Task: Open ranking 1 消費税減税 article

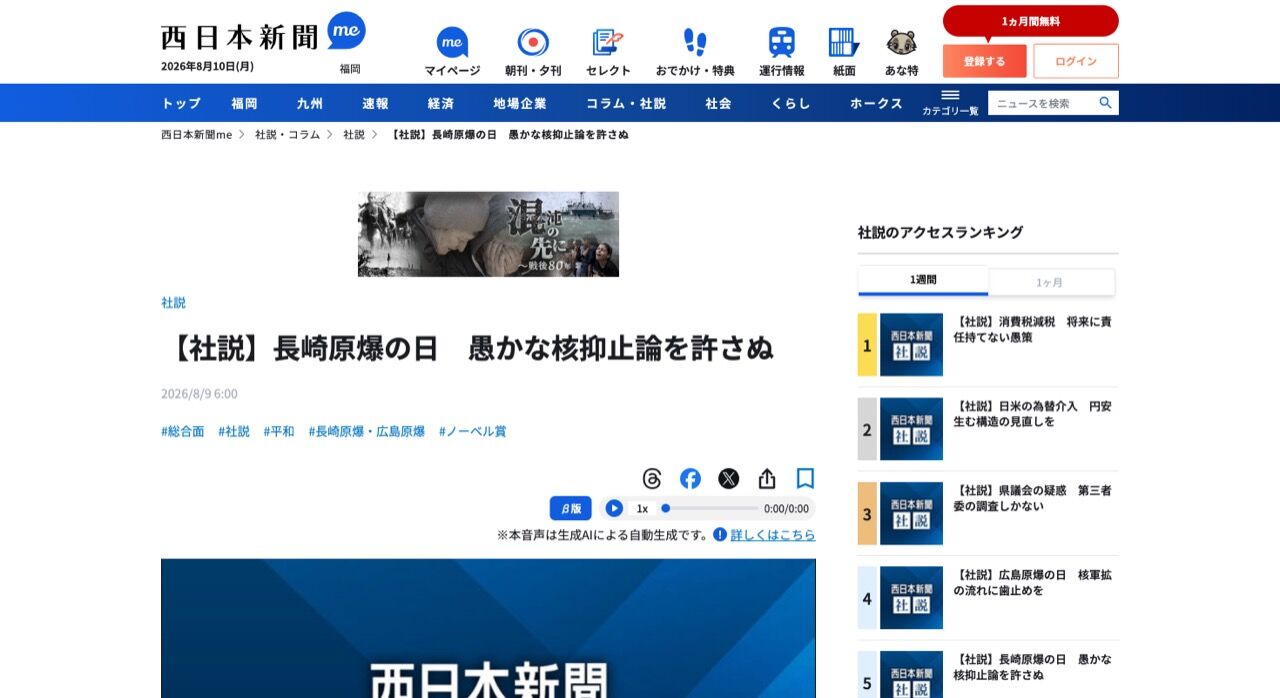Action: (1034, 329)
